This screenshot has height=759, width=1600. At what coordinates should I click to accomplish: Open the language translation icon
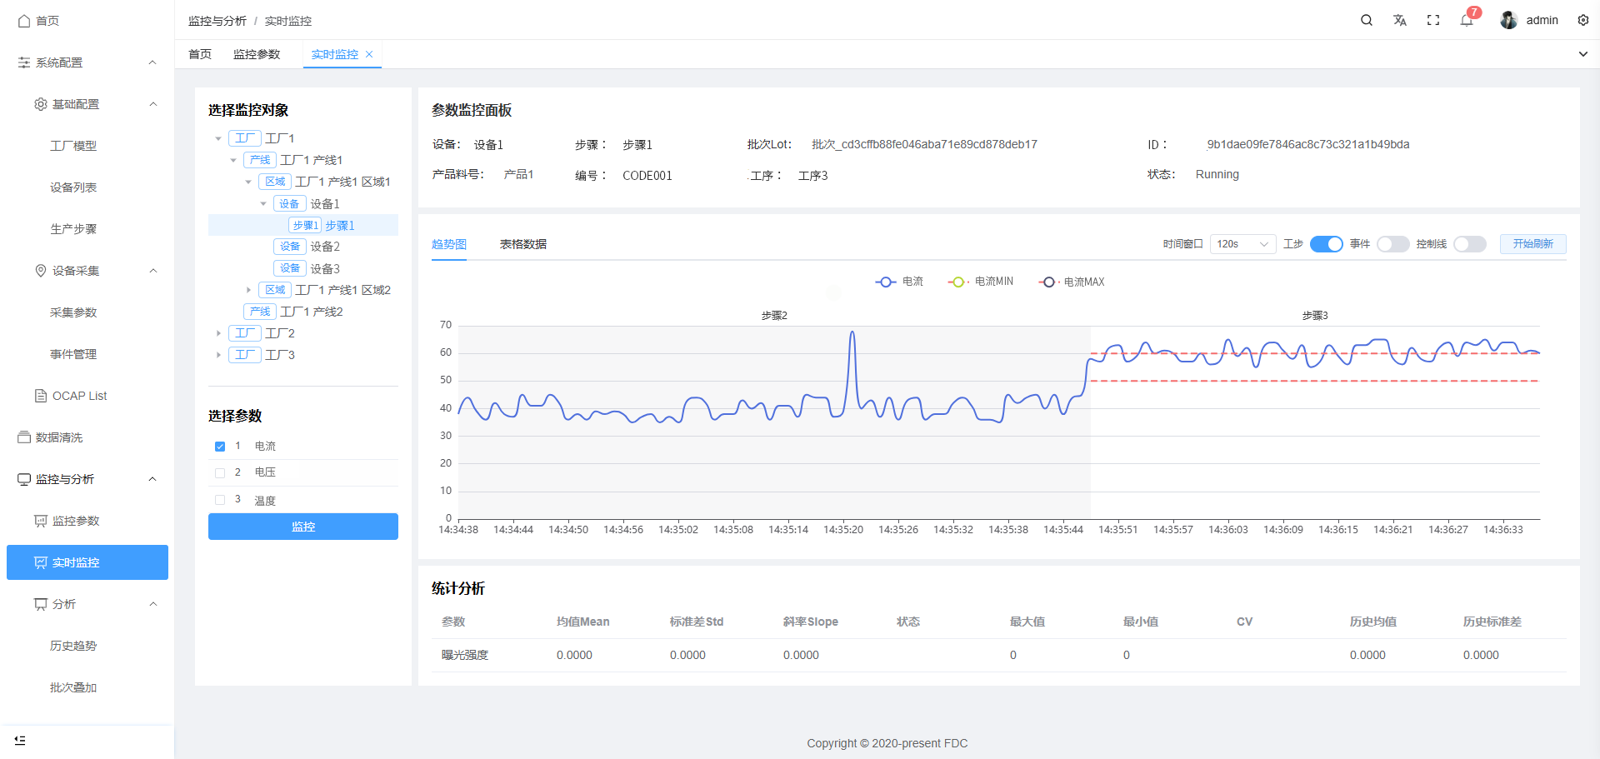coord(1400,20)
